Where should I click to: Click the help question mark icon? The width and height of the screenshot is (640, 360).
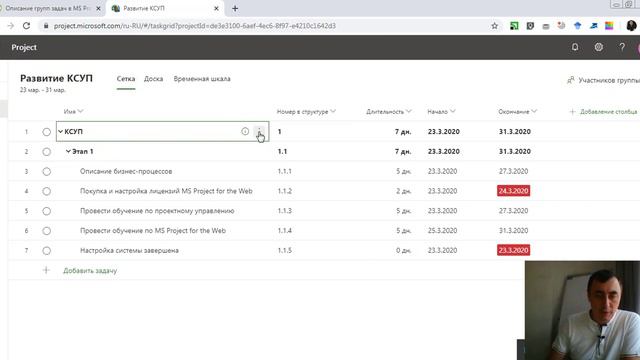pos(622,47)
